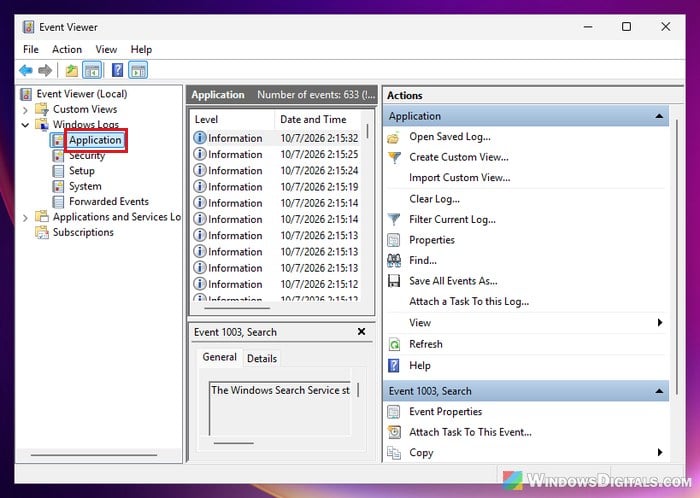The image size is (700, 498).
Task: Toggle Show/Hide Console Tree toolbar icon
Action: coord(92,70)
